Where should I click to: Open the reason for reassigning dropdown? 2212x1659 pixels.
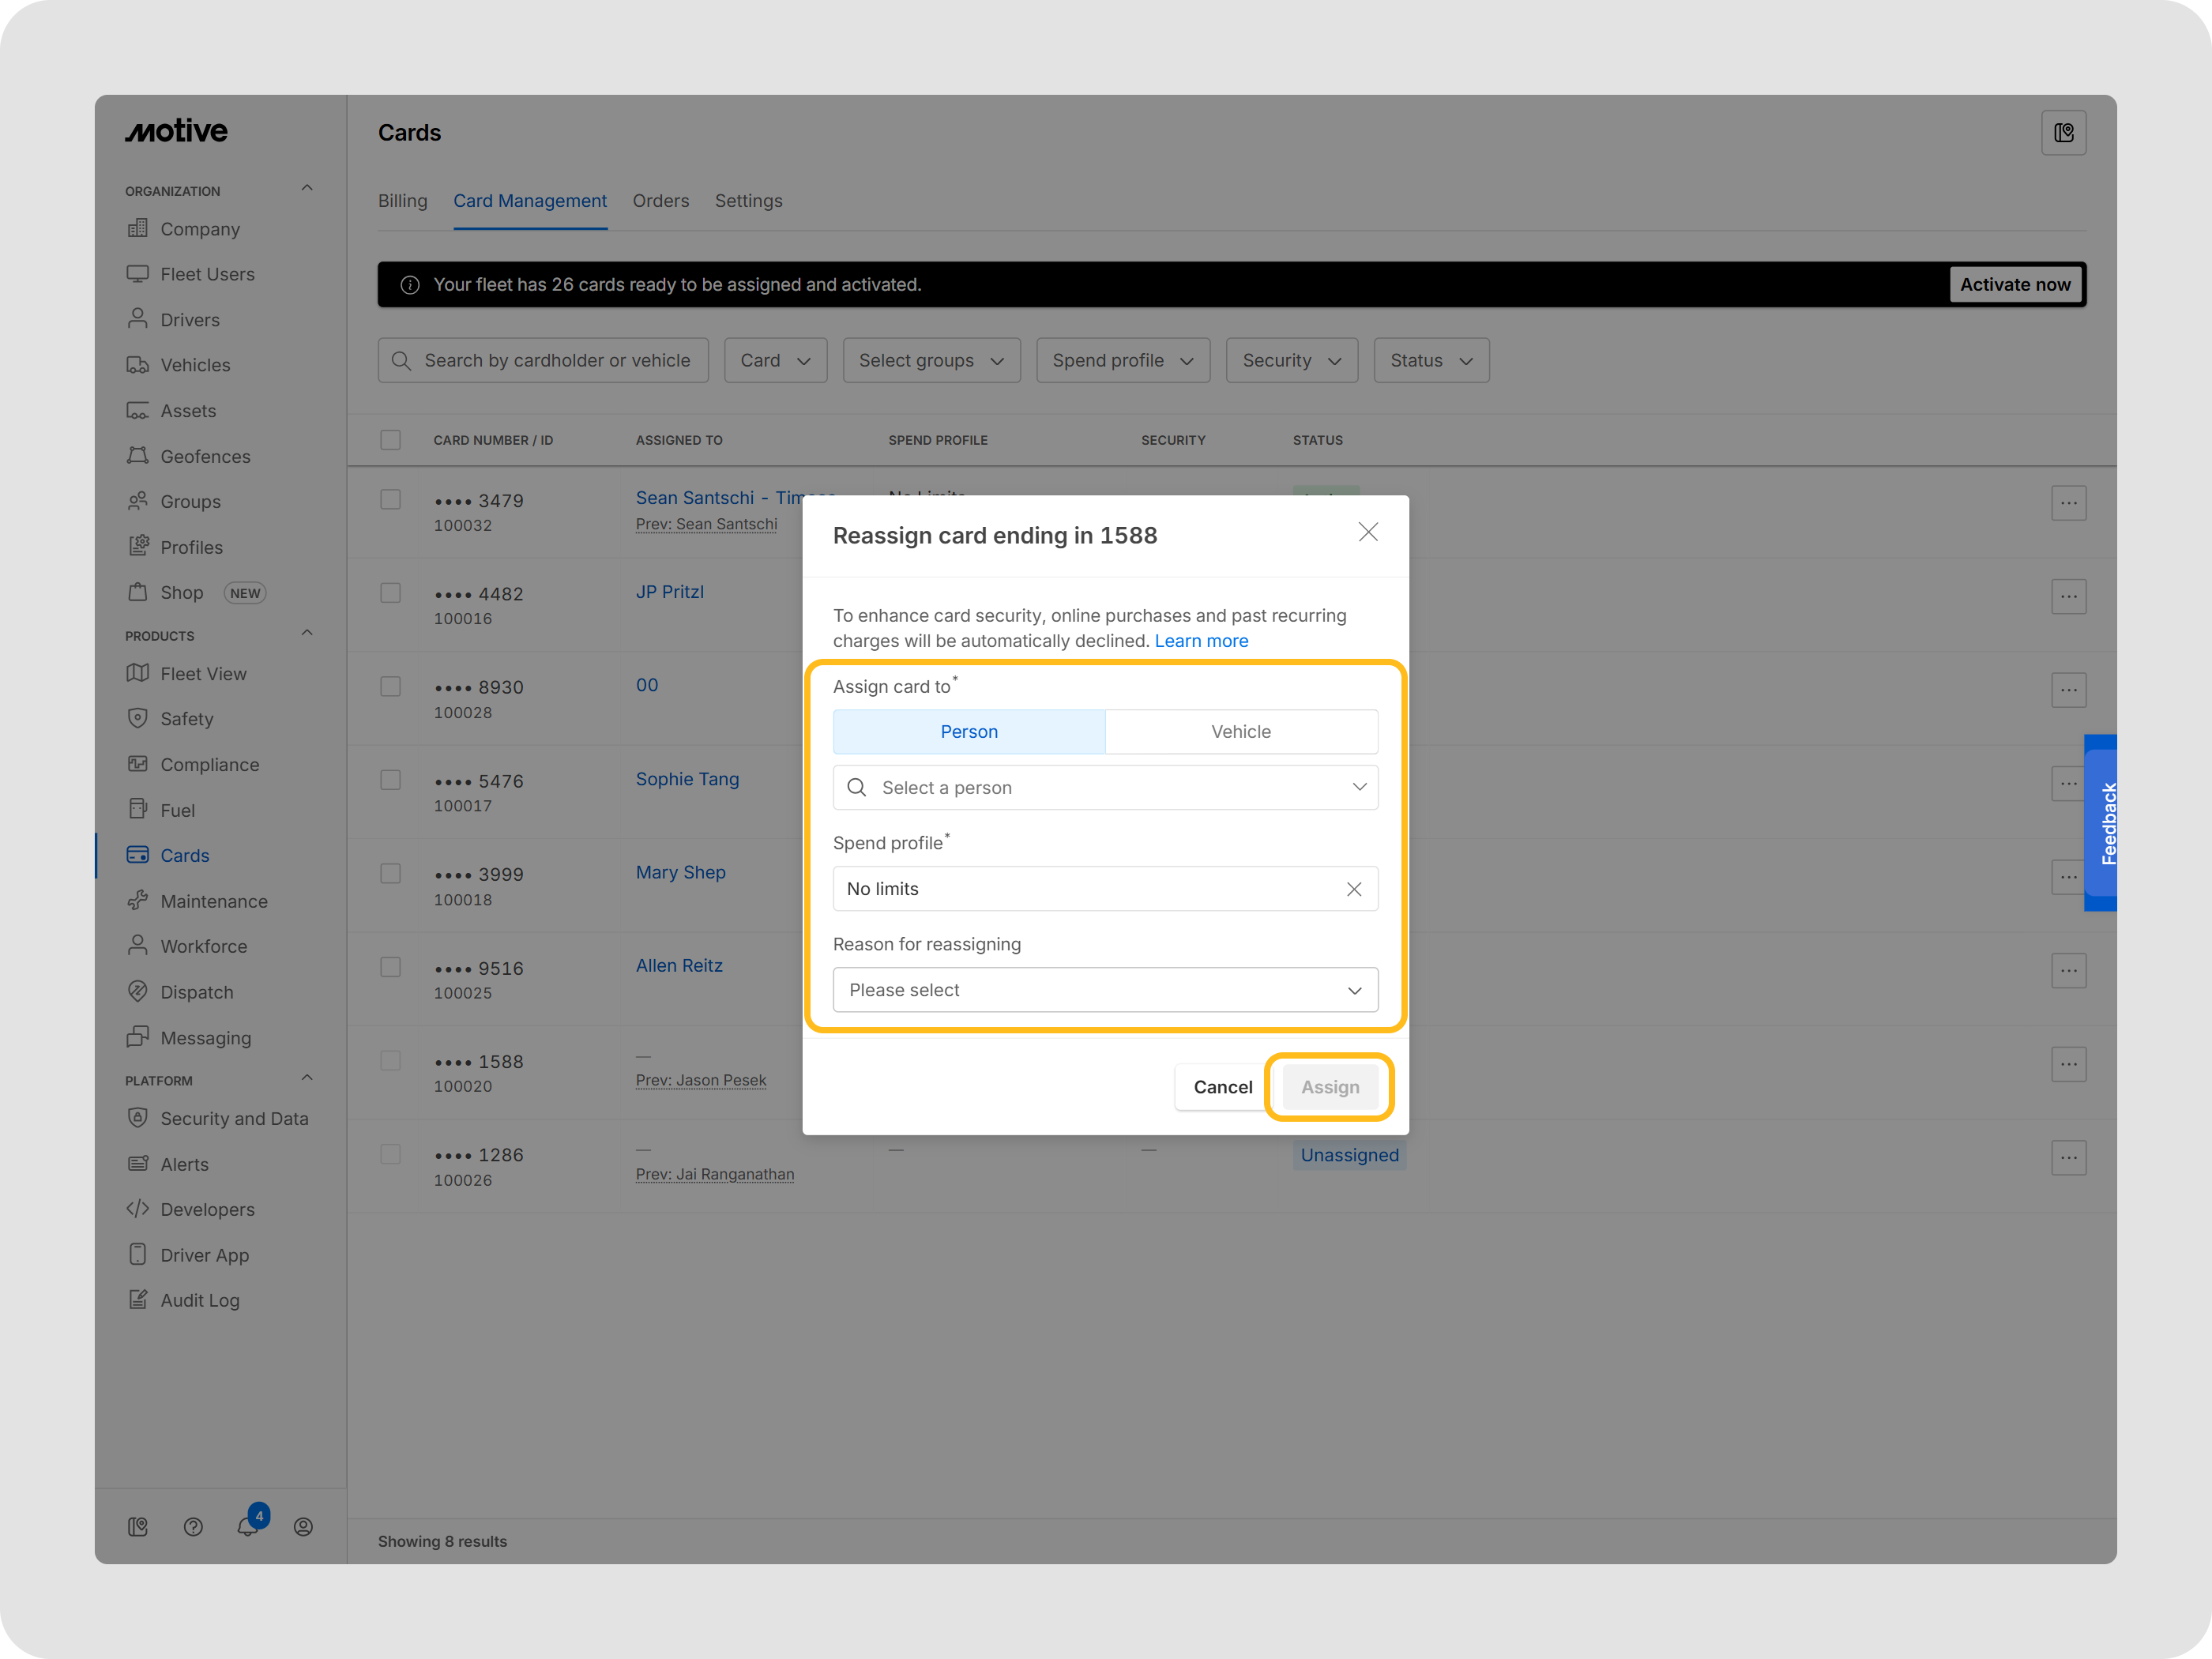tap(1105, 989)
